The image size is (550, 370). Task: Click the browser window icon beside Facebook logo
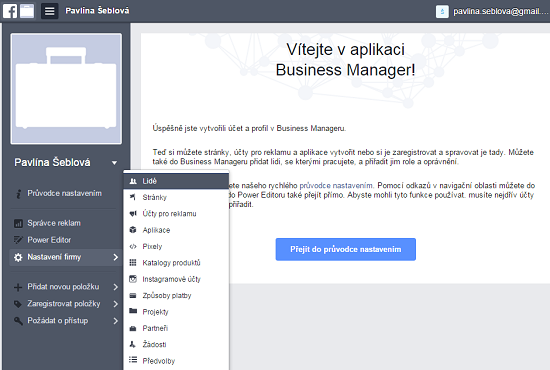(27, 11)
